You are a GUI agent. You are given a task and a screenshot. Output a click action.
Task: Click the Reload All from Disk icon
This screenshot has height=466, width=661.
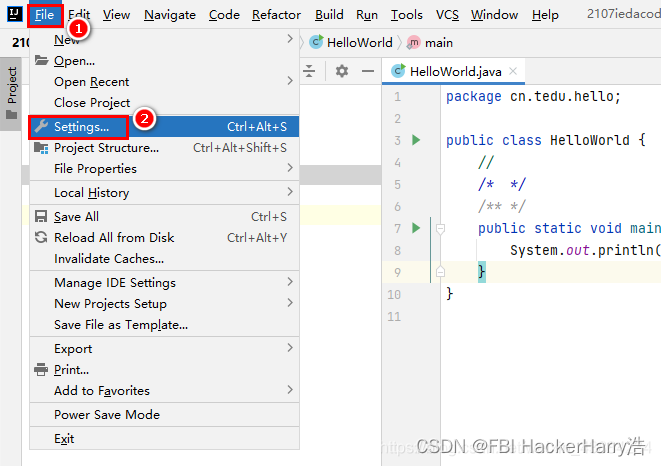point(41,237)
